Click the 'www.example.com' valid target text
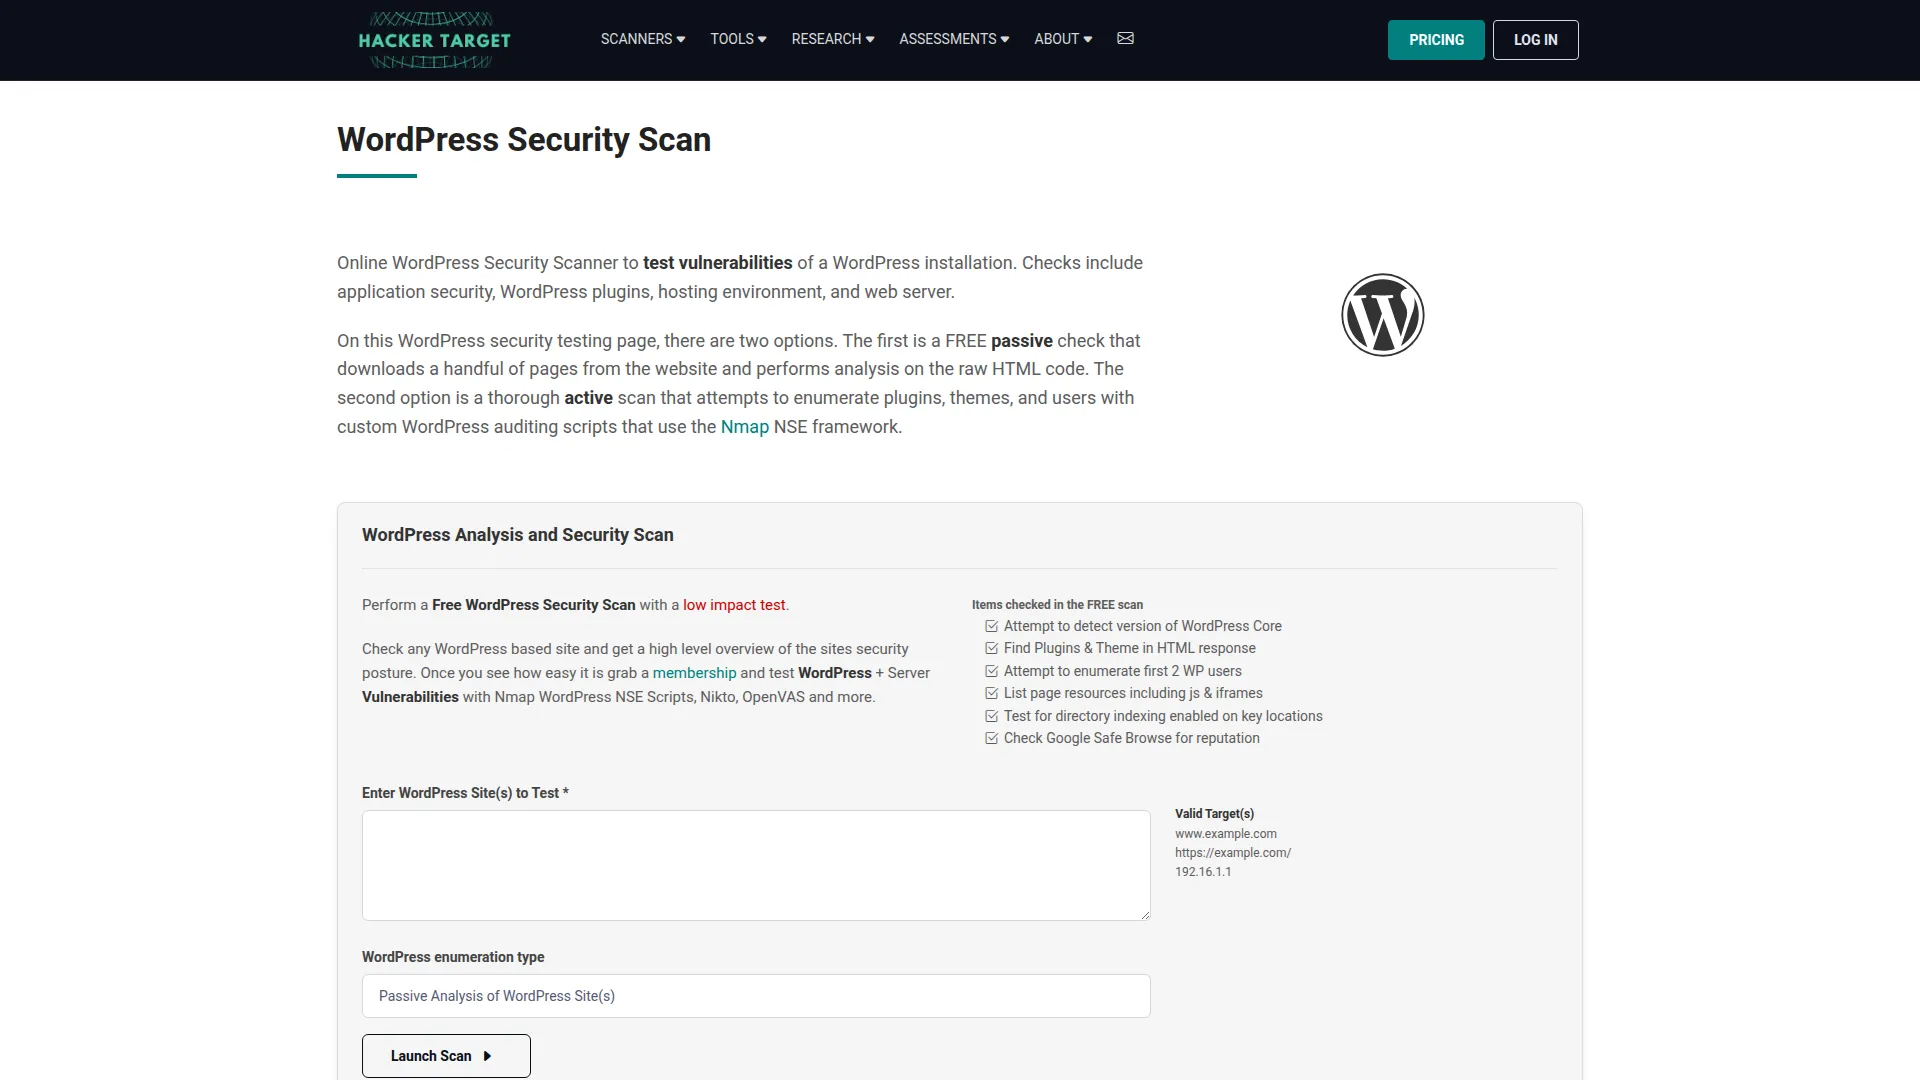 coord(1225,834)
